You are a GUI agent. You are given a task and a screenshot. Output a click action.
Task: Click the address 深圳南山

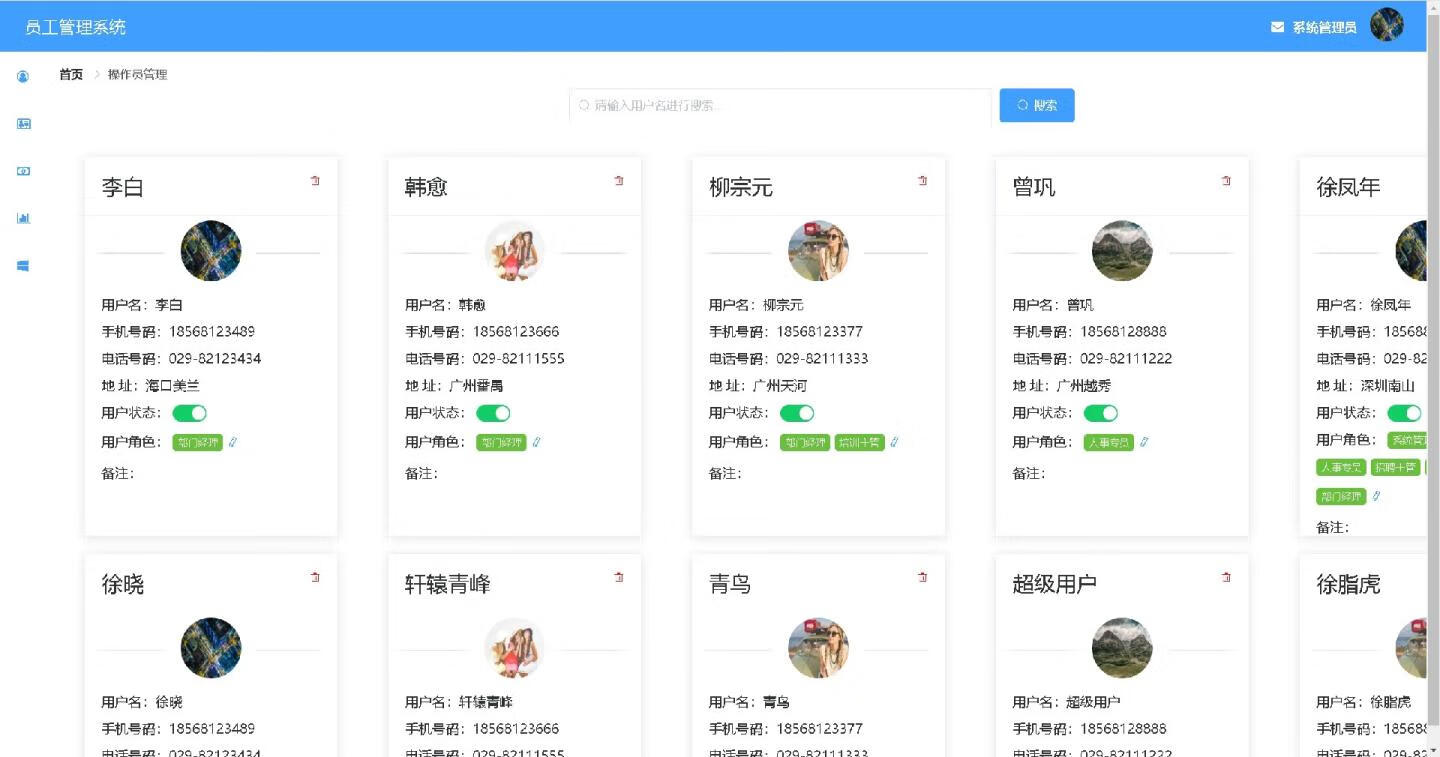point(1388,385)
